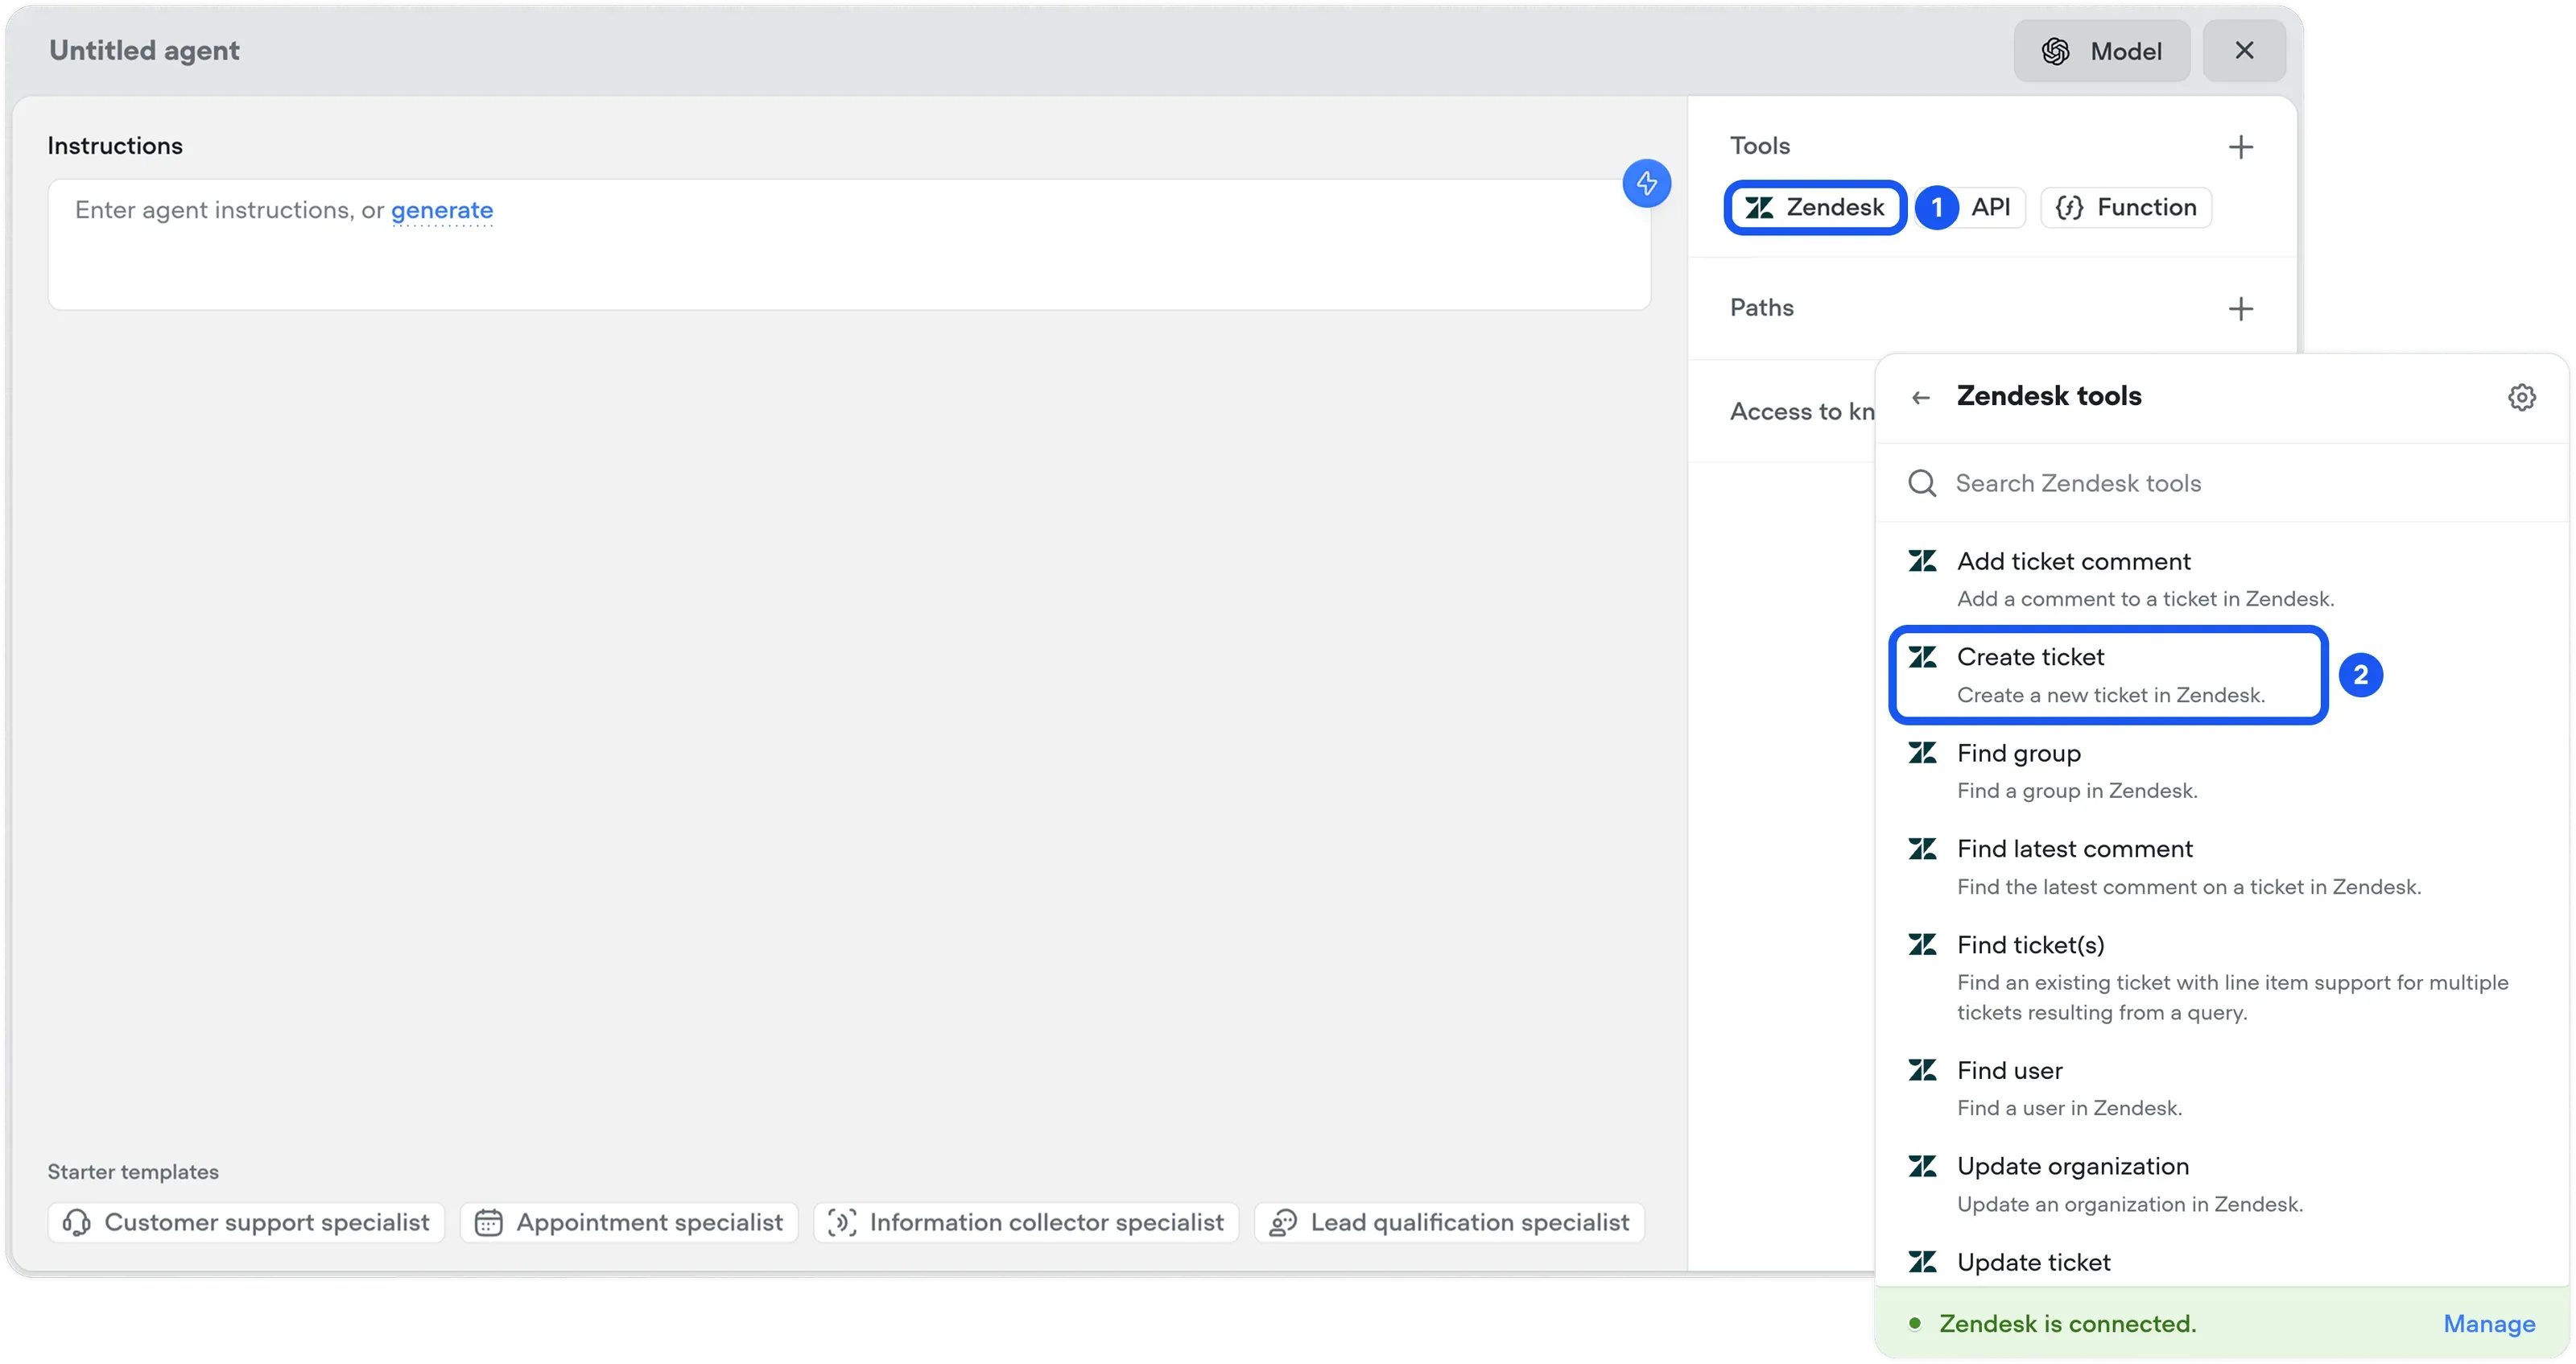The width and height of the screenshot is (2576, 1364).
Task: Go back using the Zendesk tools arrow
Action: [1920, 398]
